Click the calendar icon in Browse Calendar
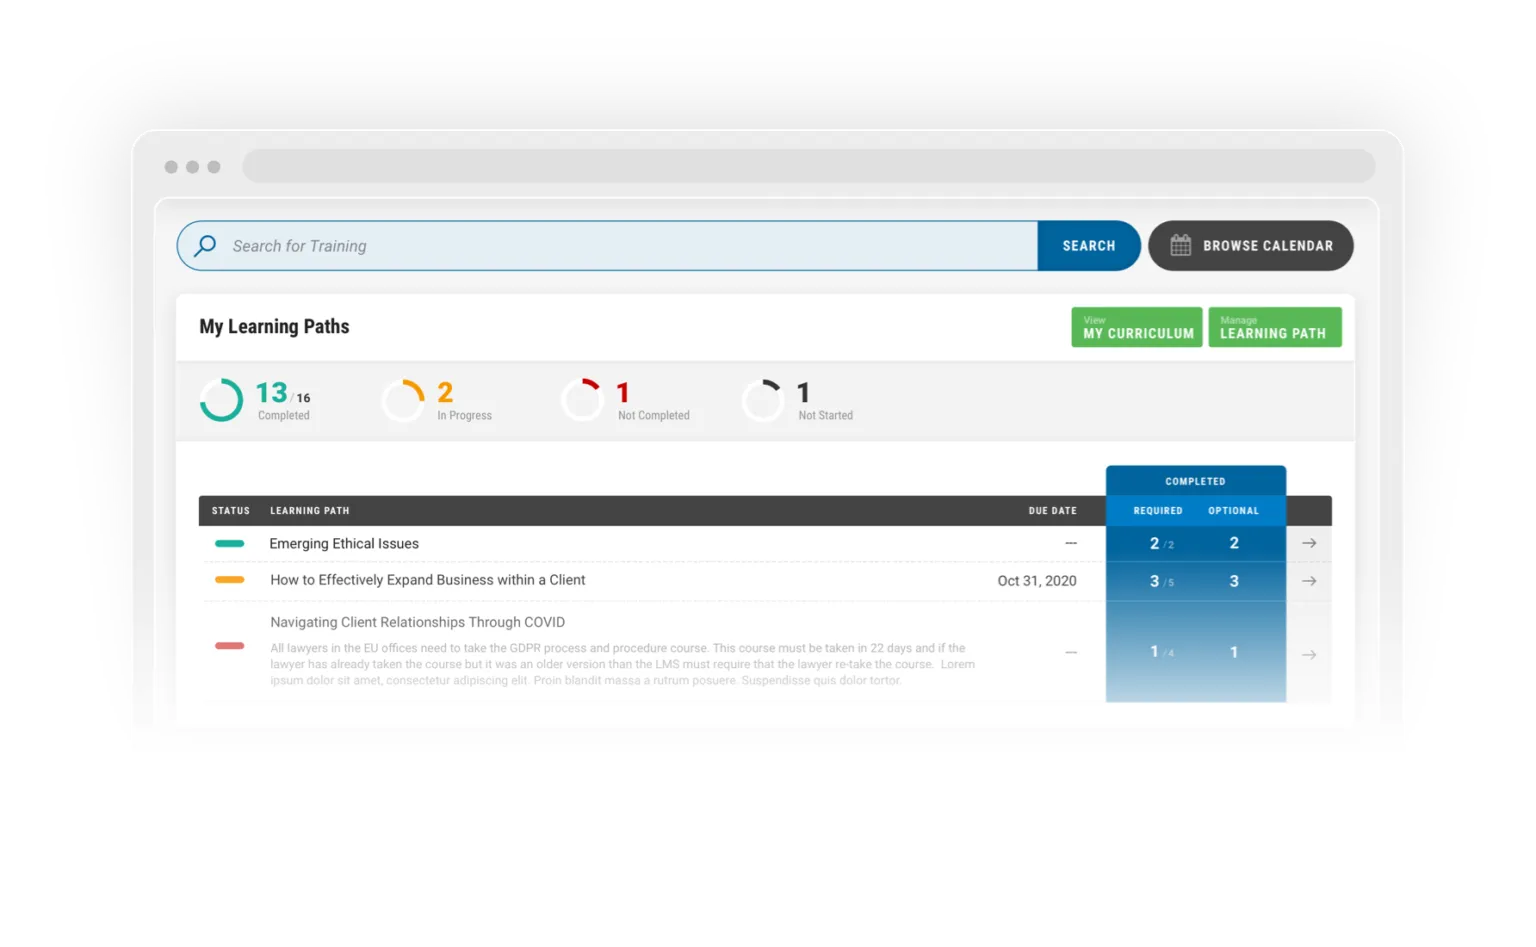1536x947 pixels. click(1180, 246)
